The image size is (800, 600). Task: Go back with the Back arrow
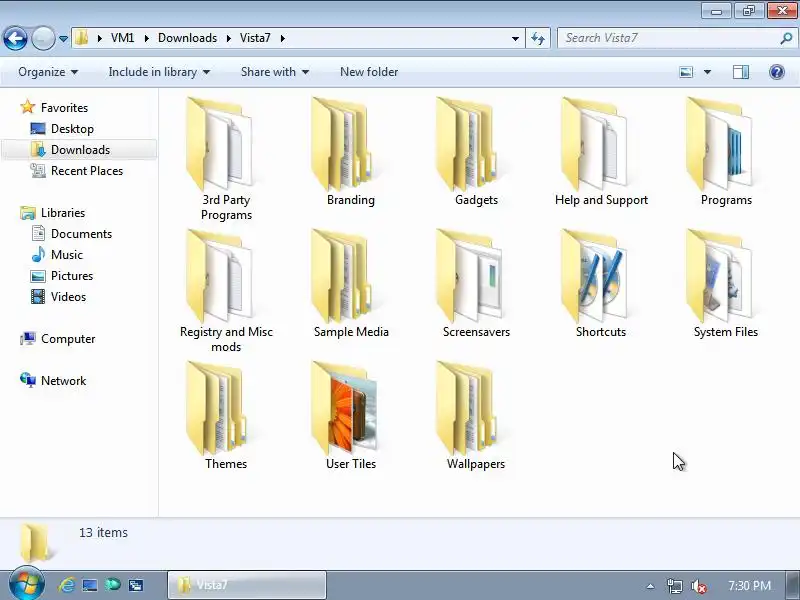pyautogui.click(x=15, y=38)
